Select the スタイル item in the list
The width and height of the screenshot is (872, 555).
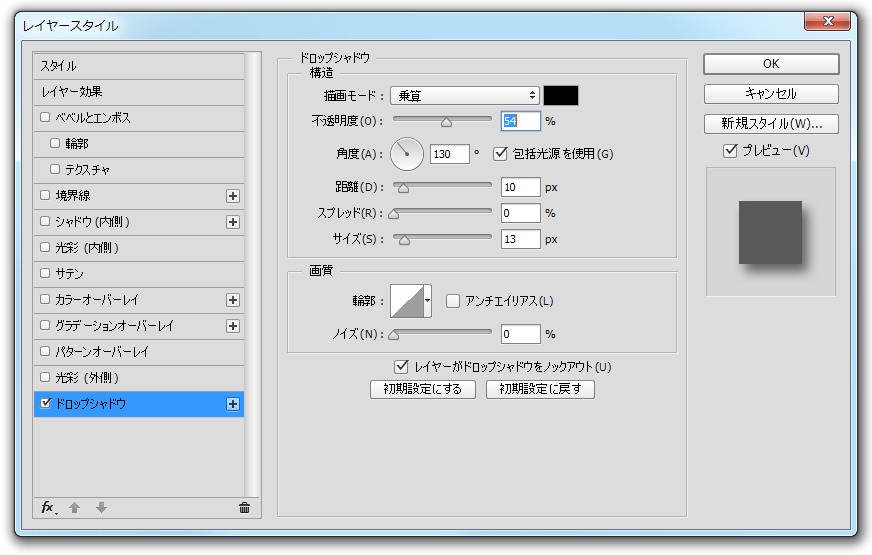click(139, 66)
